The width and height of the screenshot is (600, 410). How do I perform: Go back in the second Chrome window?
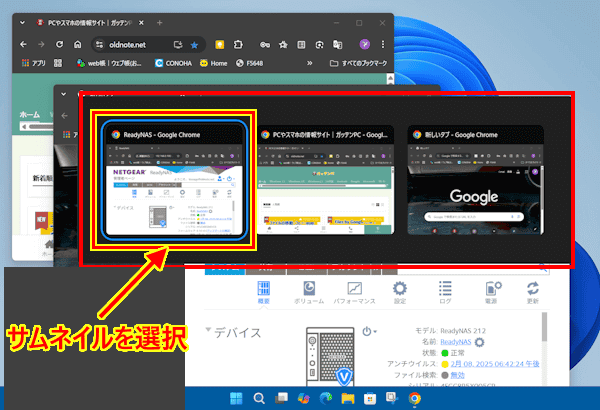pos(64,115)
